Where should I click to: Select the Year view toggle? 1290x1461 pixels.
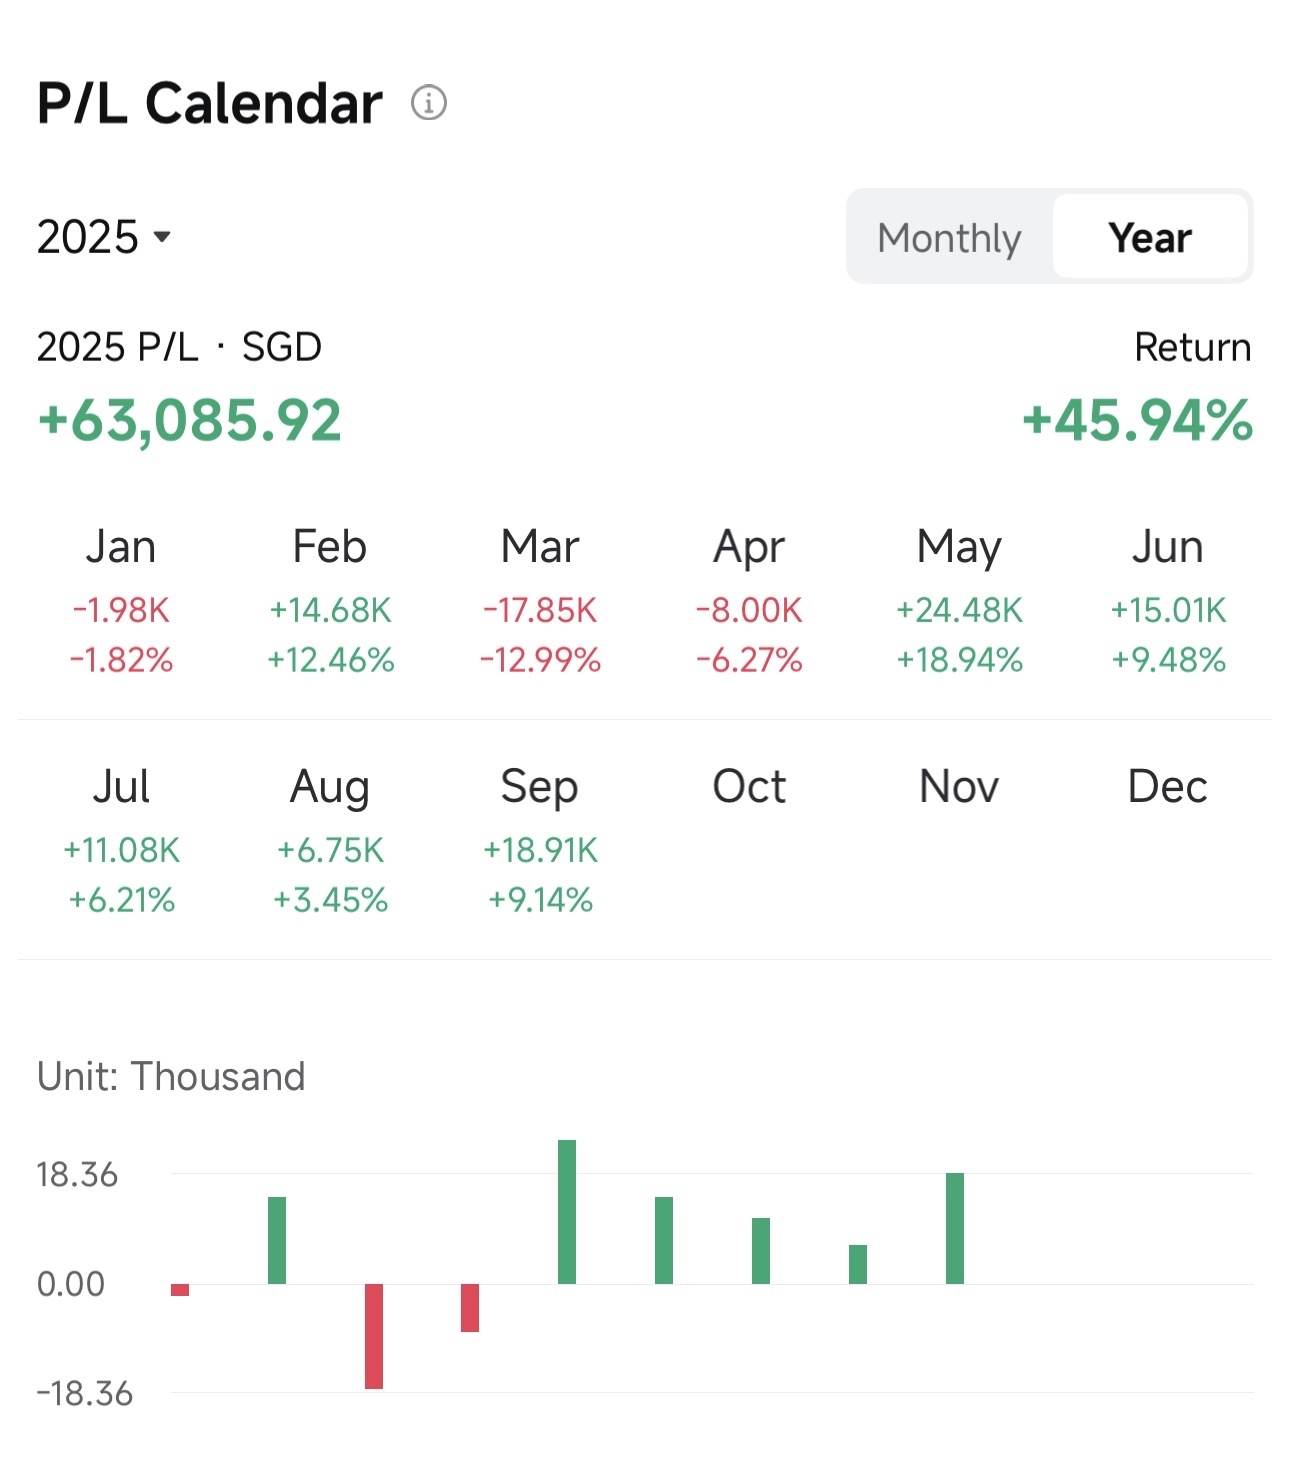(1150, 237)
